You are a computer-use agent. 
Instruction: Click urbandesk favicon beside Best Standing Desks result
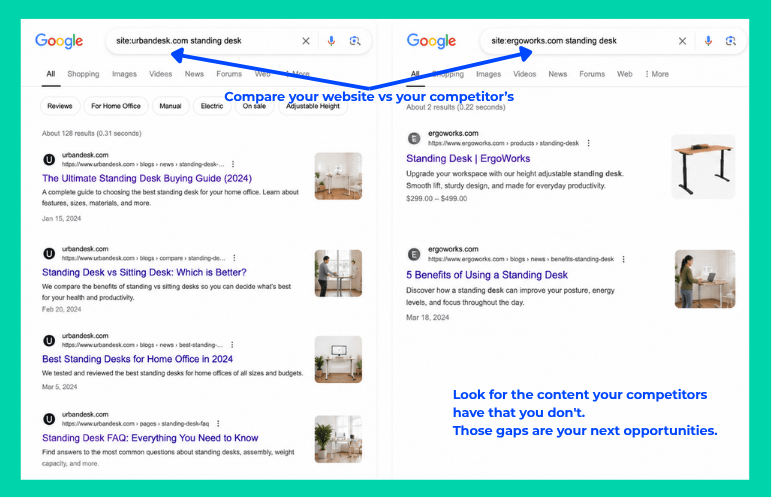point(49,340)
